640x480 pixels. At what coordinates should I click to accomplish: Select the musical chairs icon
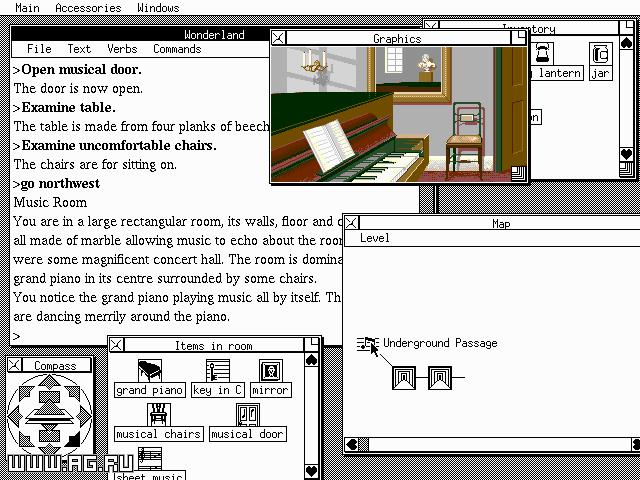pyautogui.click(x=158, y=414)
